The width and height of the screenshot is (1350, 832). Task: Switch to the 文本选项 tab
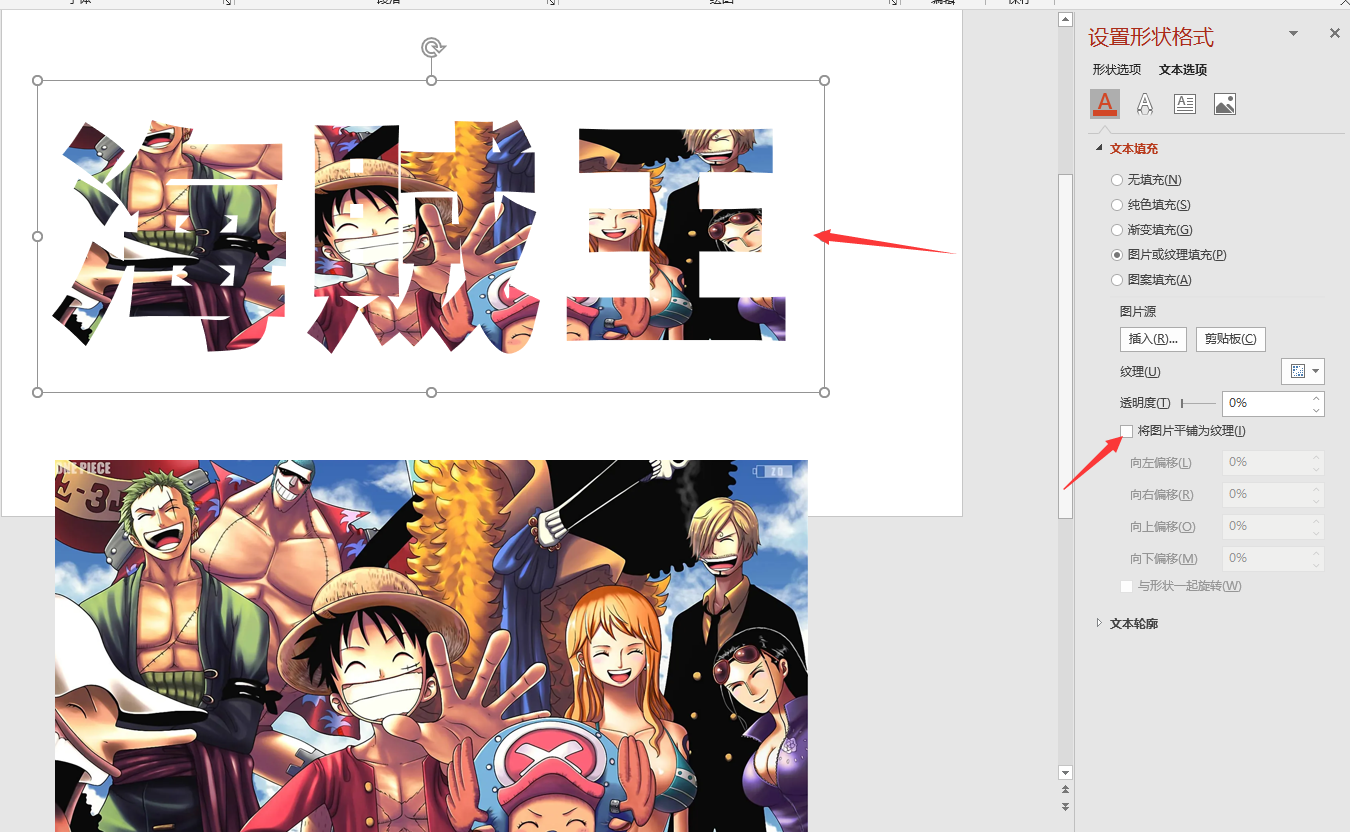click(1183, 70)
